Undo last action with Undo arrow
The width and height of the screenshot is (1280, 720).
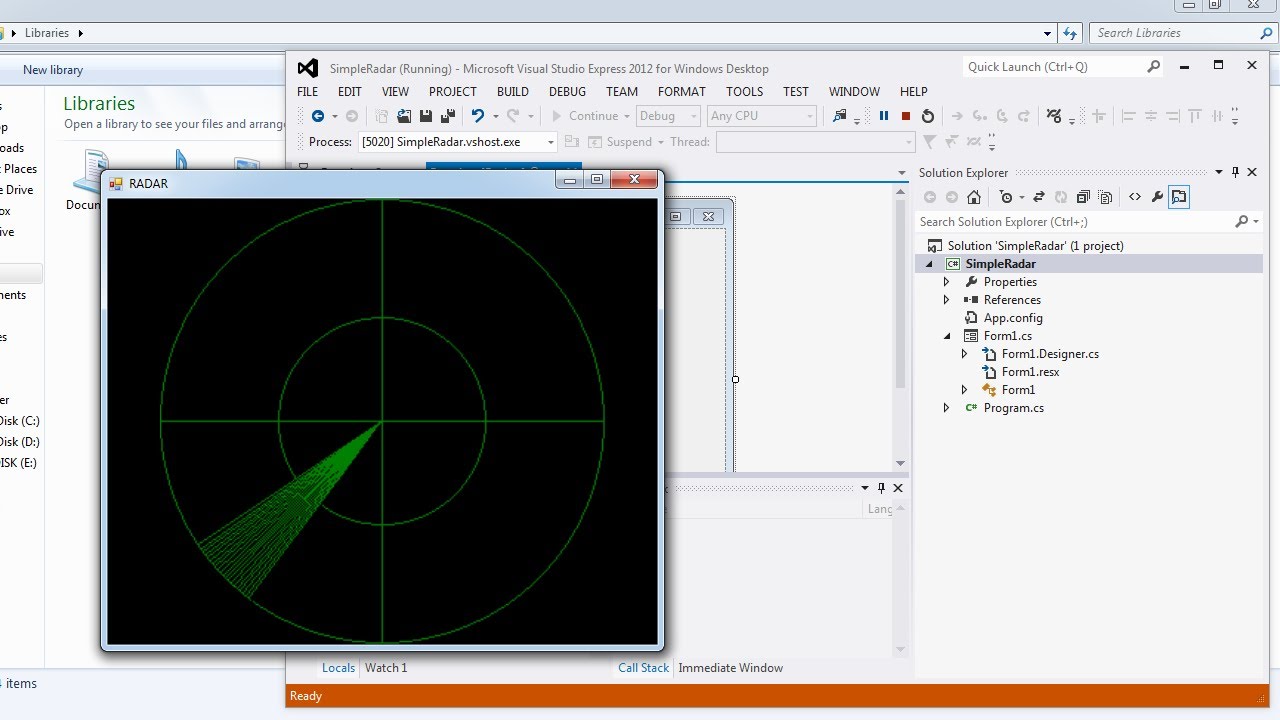click(x=478, y=116)
